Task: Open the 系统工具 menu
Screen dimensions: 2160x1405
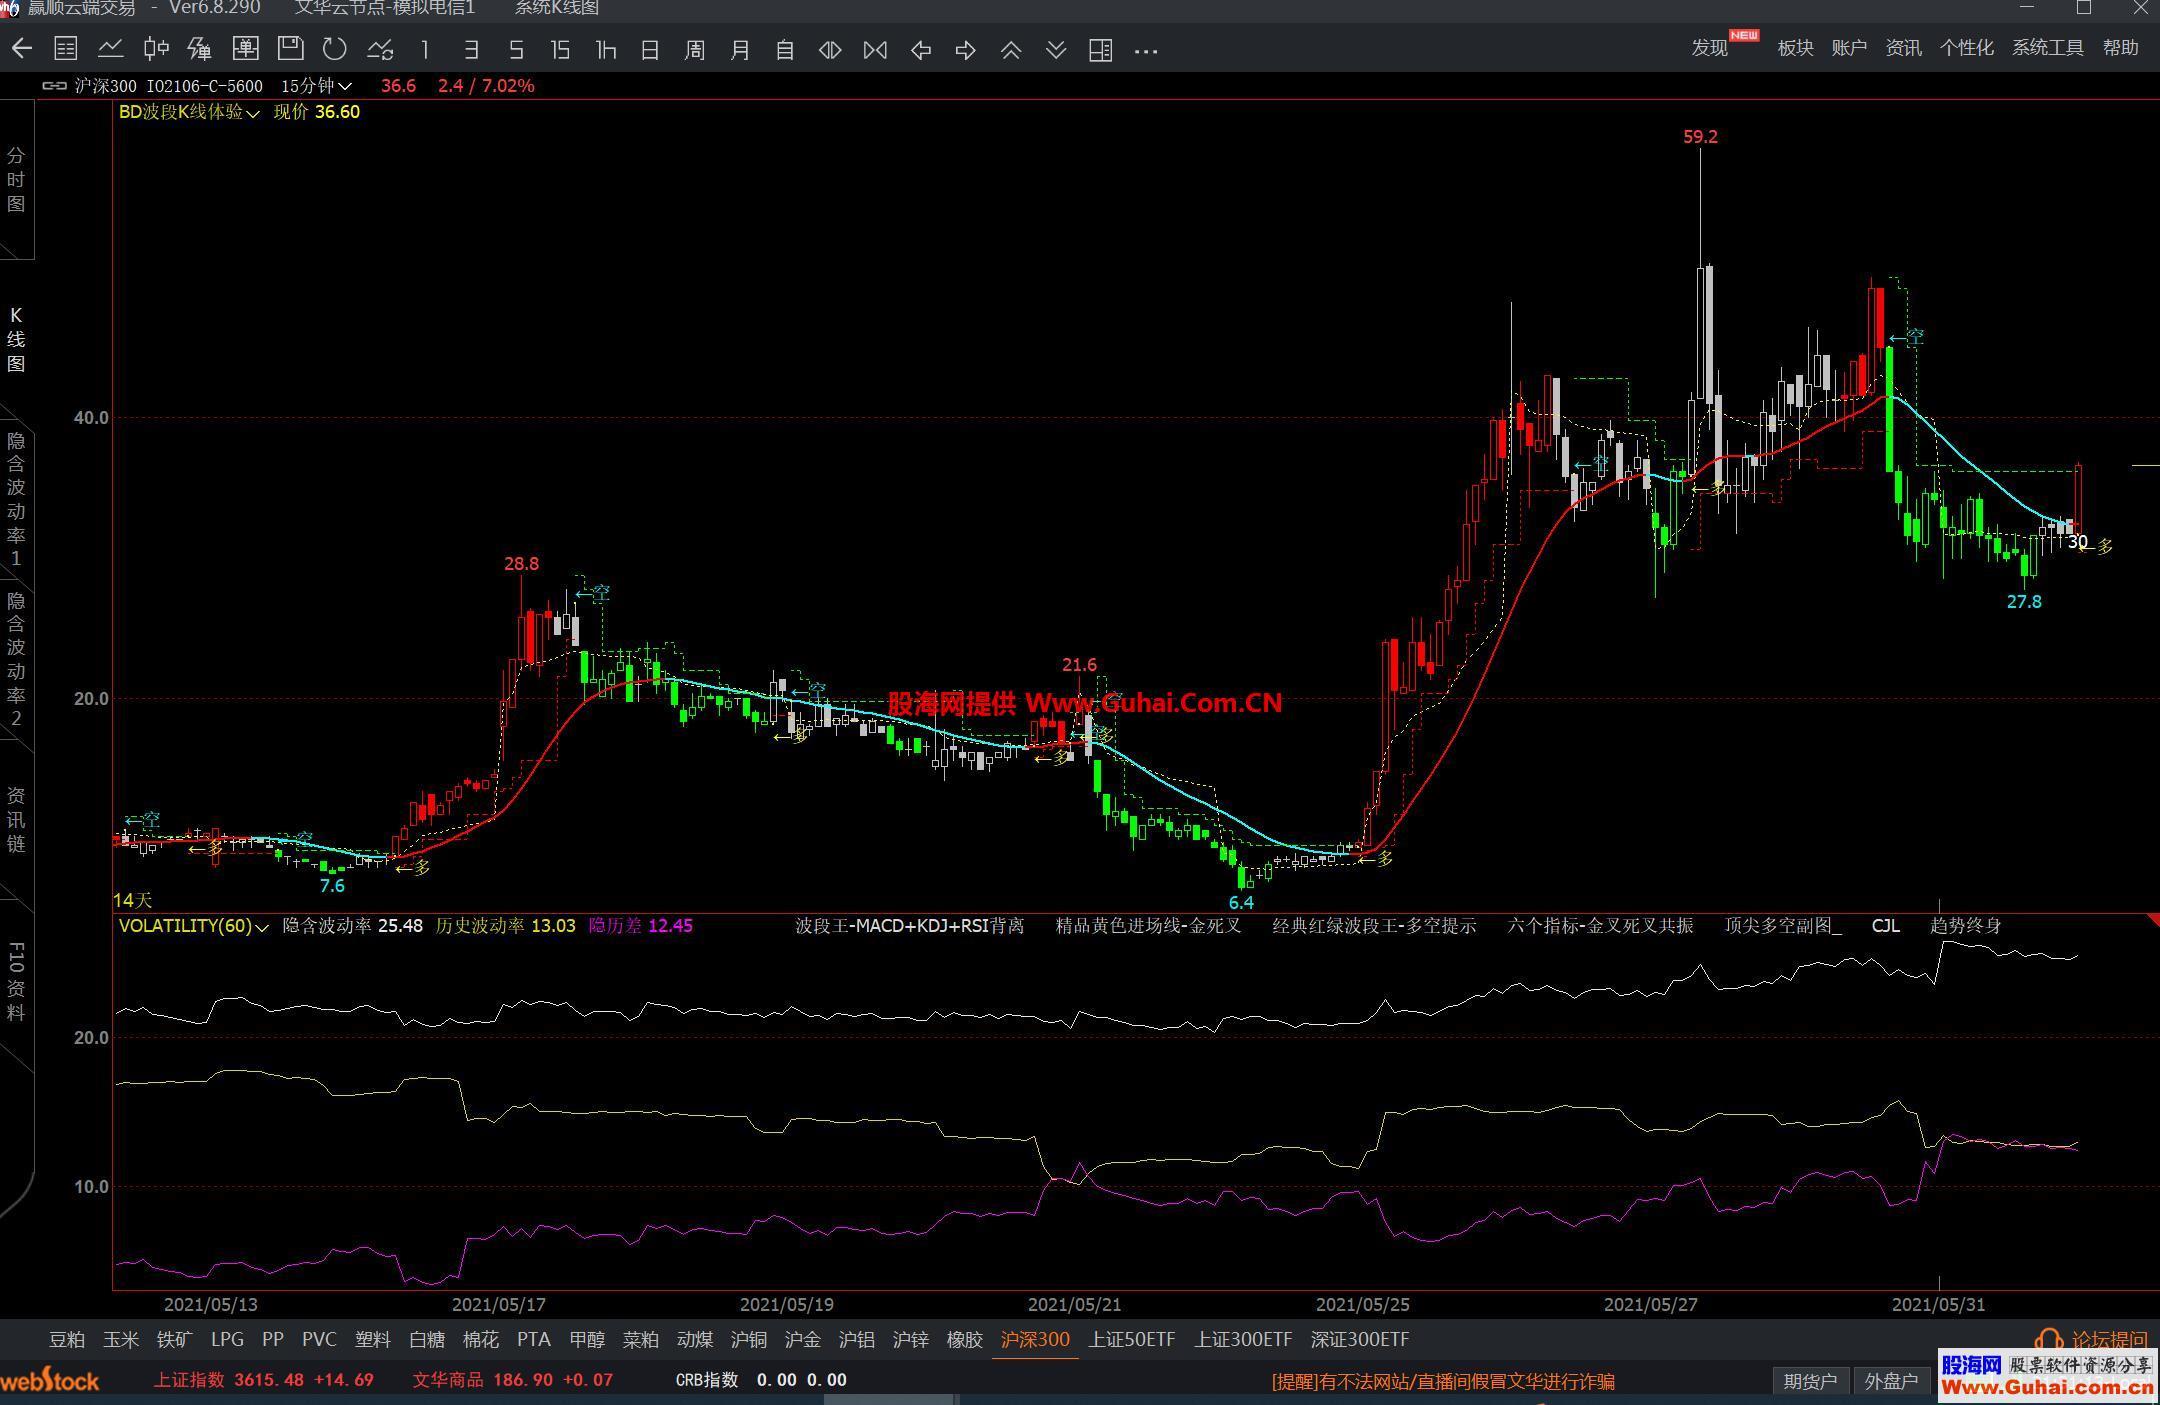Action: pyautogui.click(x=2047, y=48)
